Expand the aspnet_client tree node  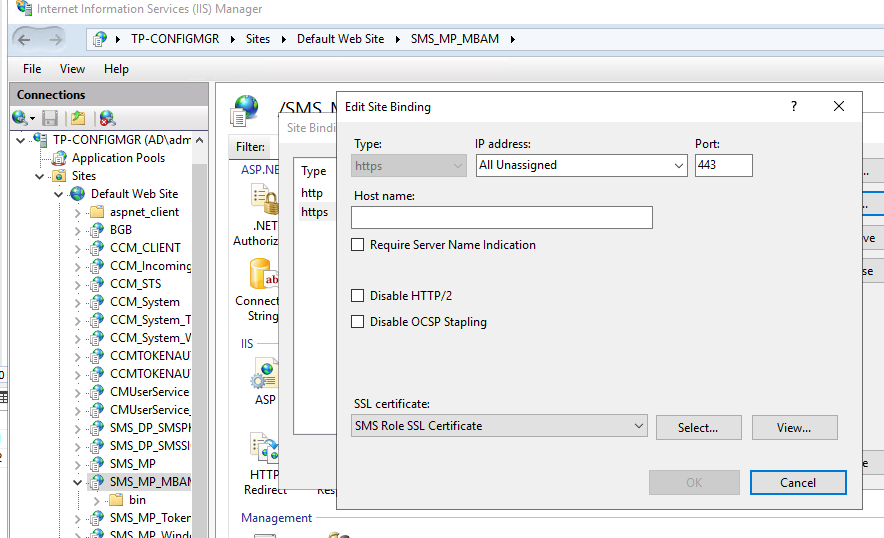point(78,213)
